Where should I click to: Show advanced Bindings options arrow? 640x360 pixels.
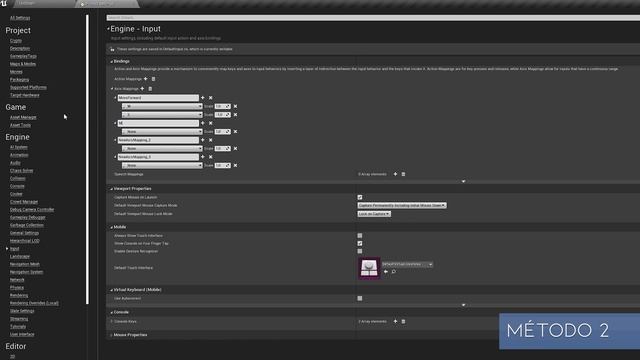[463, 181]
